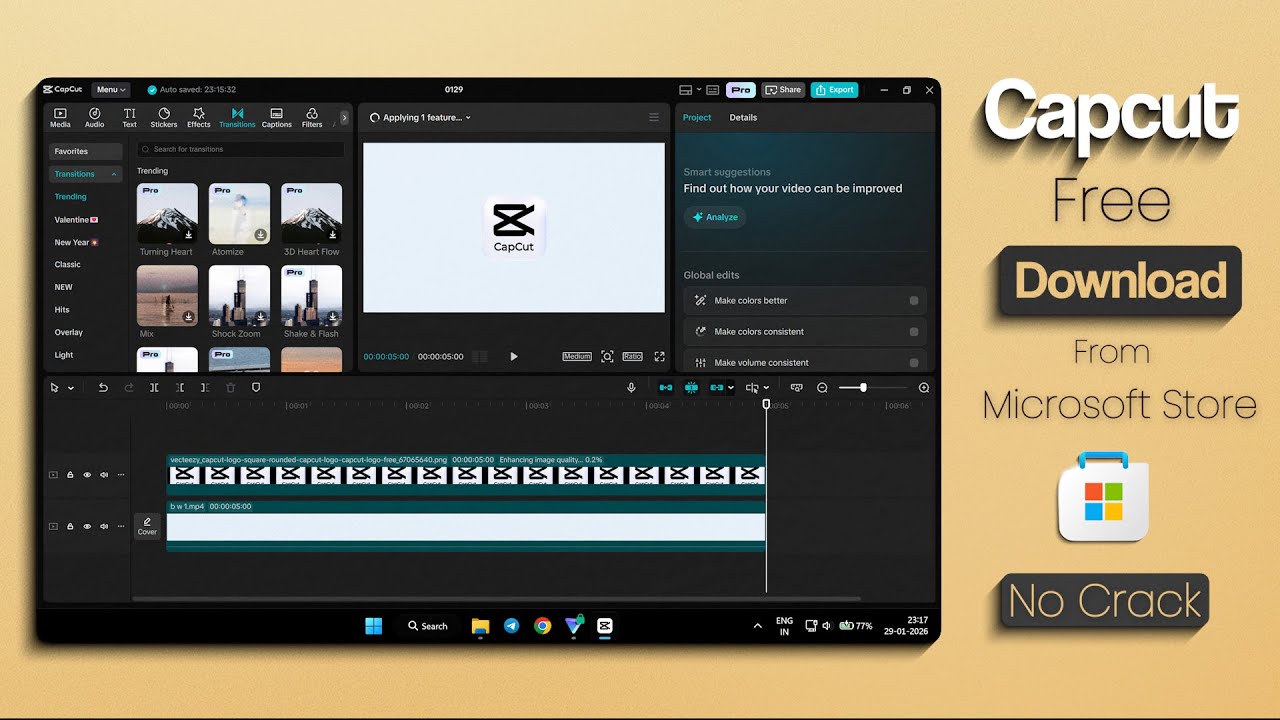Open Chrome from the Windows taskbar

[543, 626]
